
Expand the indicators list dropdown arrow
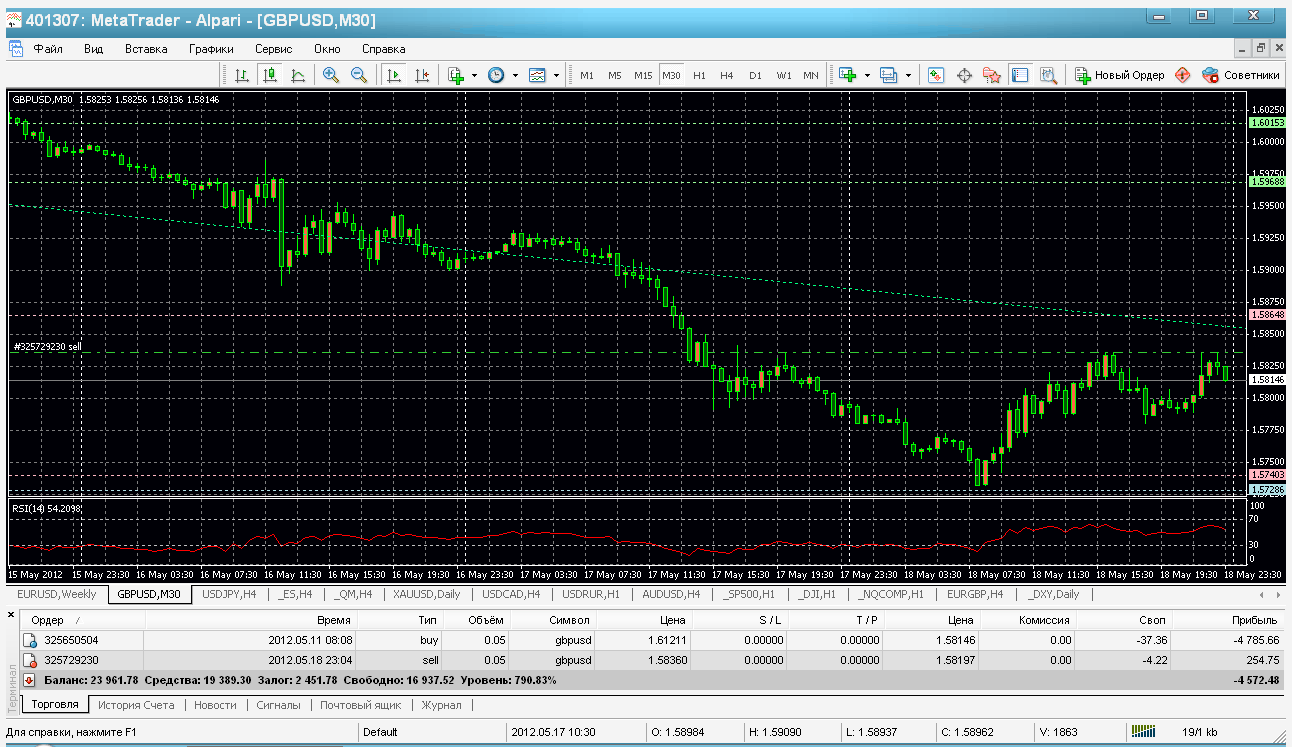pos(474,75)
